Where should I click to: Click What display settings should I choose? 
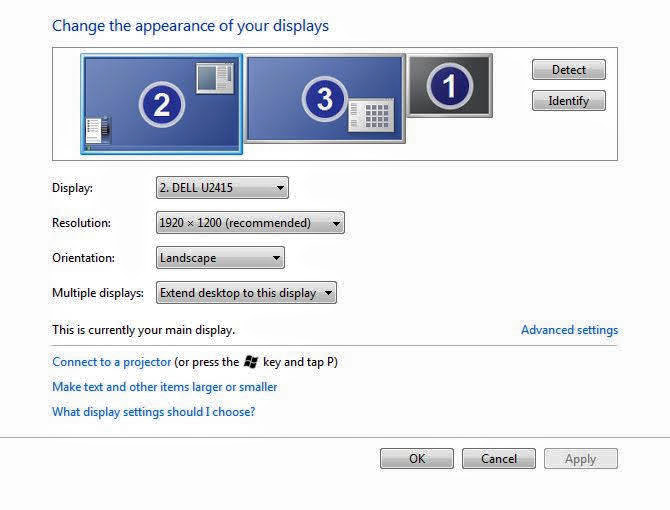point(153,411)
